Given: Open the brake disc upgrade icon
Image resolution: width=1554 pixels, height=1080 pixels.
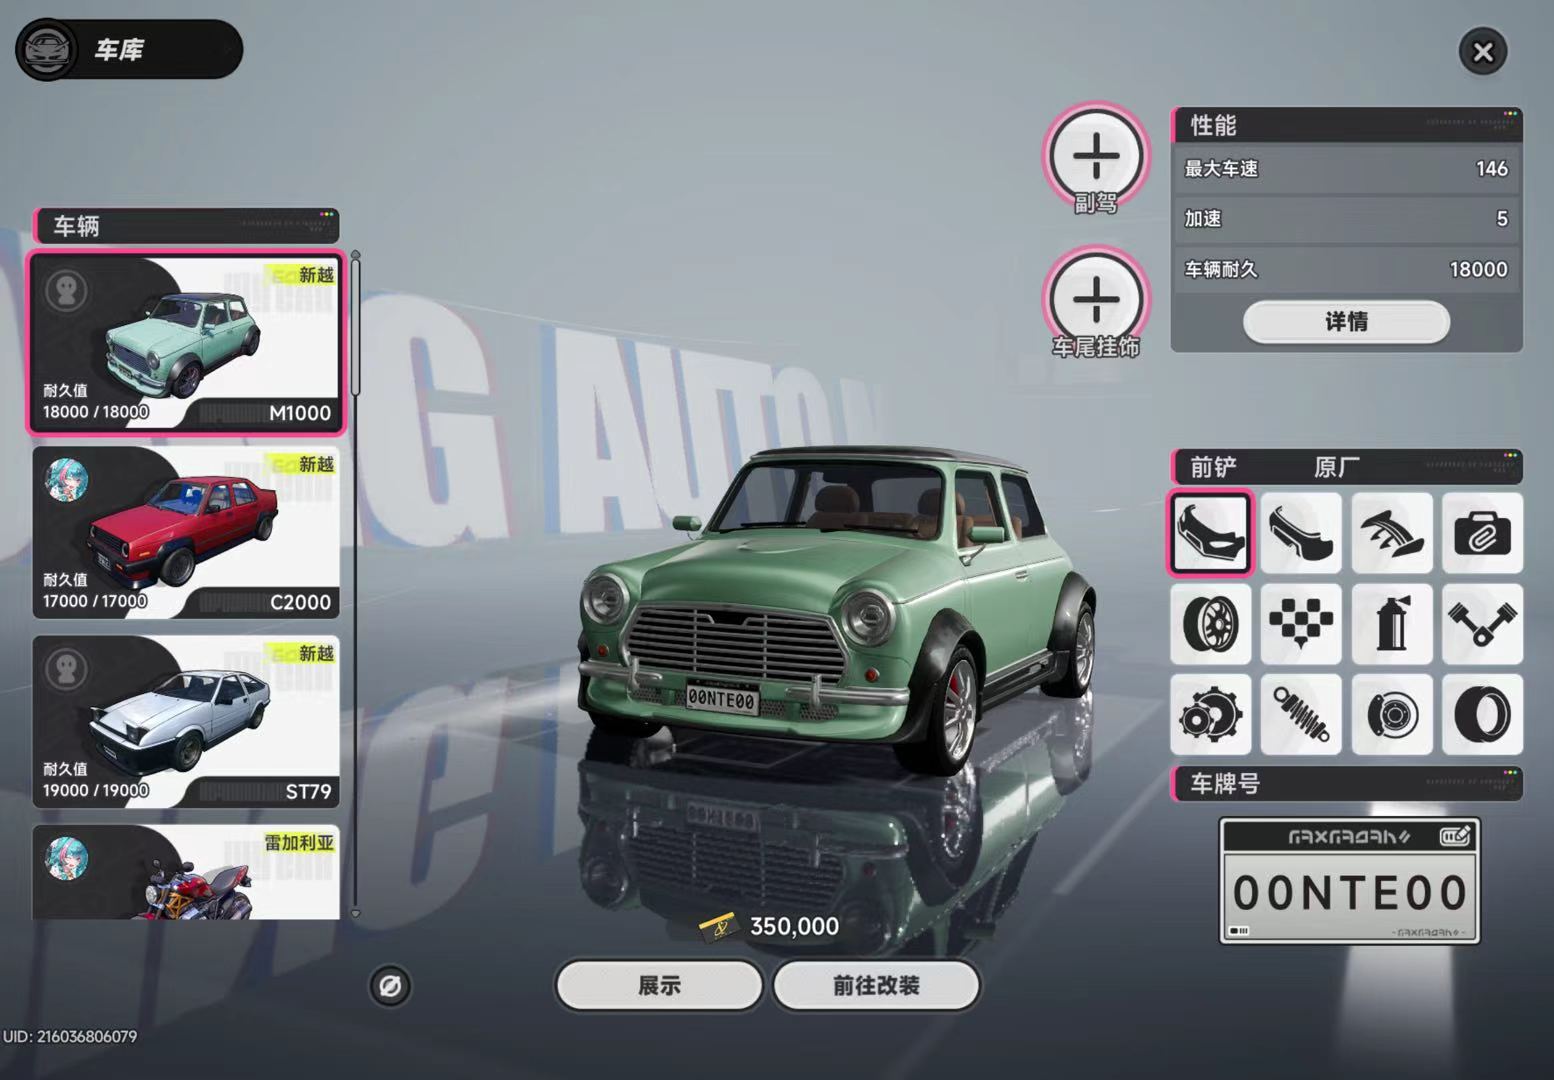Looking at the screenshot, I should (1392, 714).
